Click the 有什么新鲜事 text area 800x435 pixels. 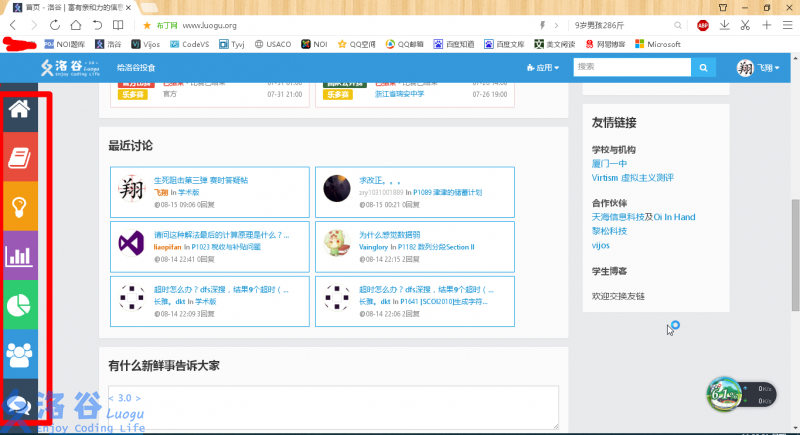pos(331,407)
